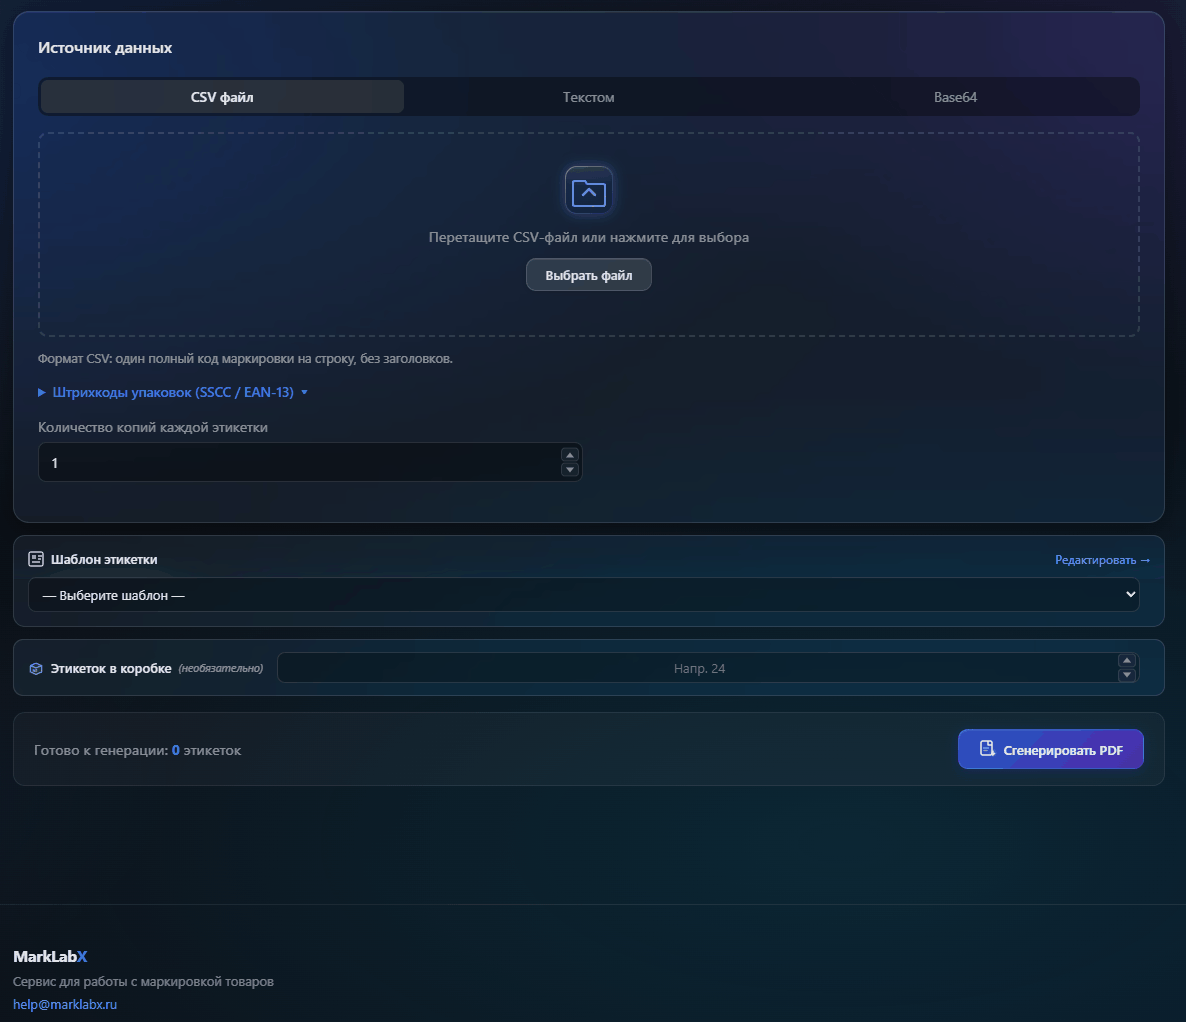This screenshot has width=1186, height=1022.
Task: Increase copies count with up arrow
Action: click(x=570, y=455)
